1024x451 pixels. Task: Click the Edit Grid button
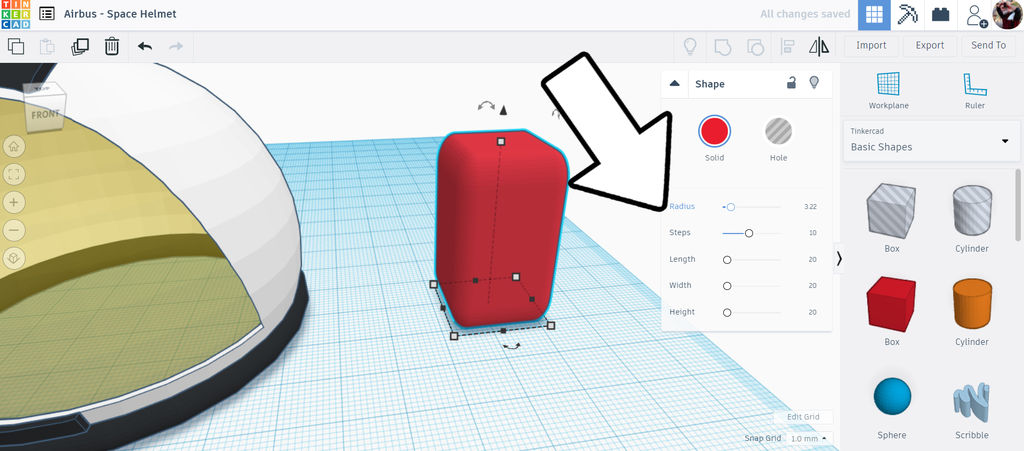pos(803,417)
